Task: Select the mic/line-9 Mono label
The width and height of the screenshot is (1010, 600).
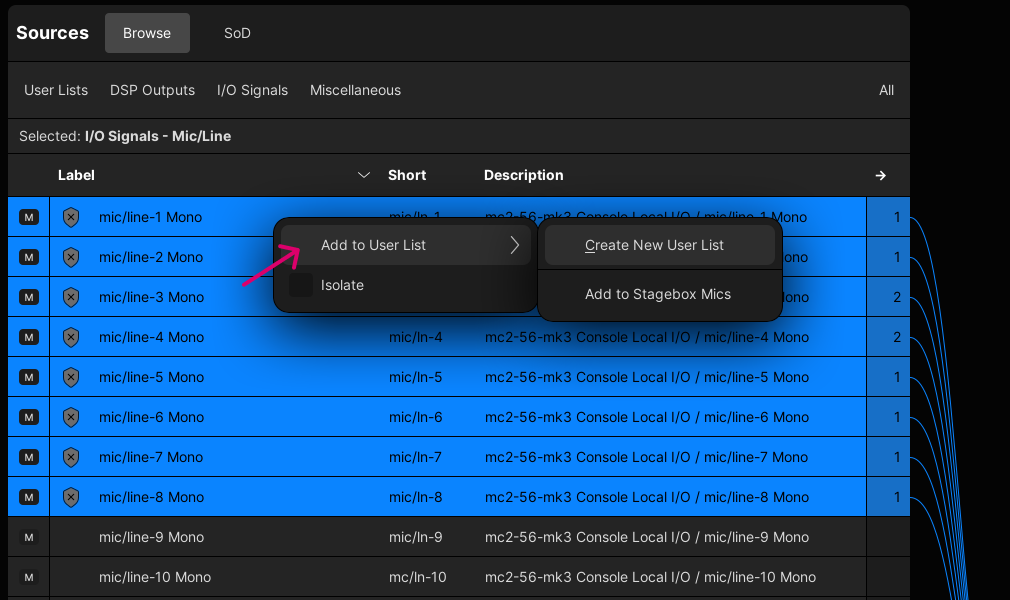Action: (151, 537)
